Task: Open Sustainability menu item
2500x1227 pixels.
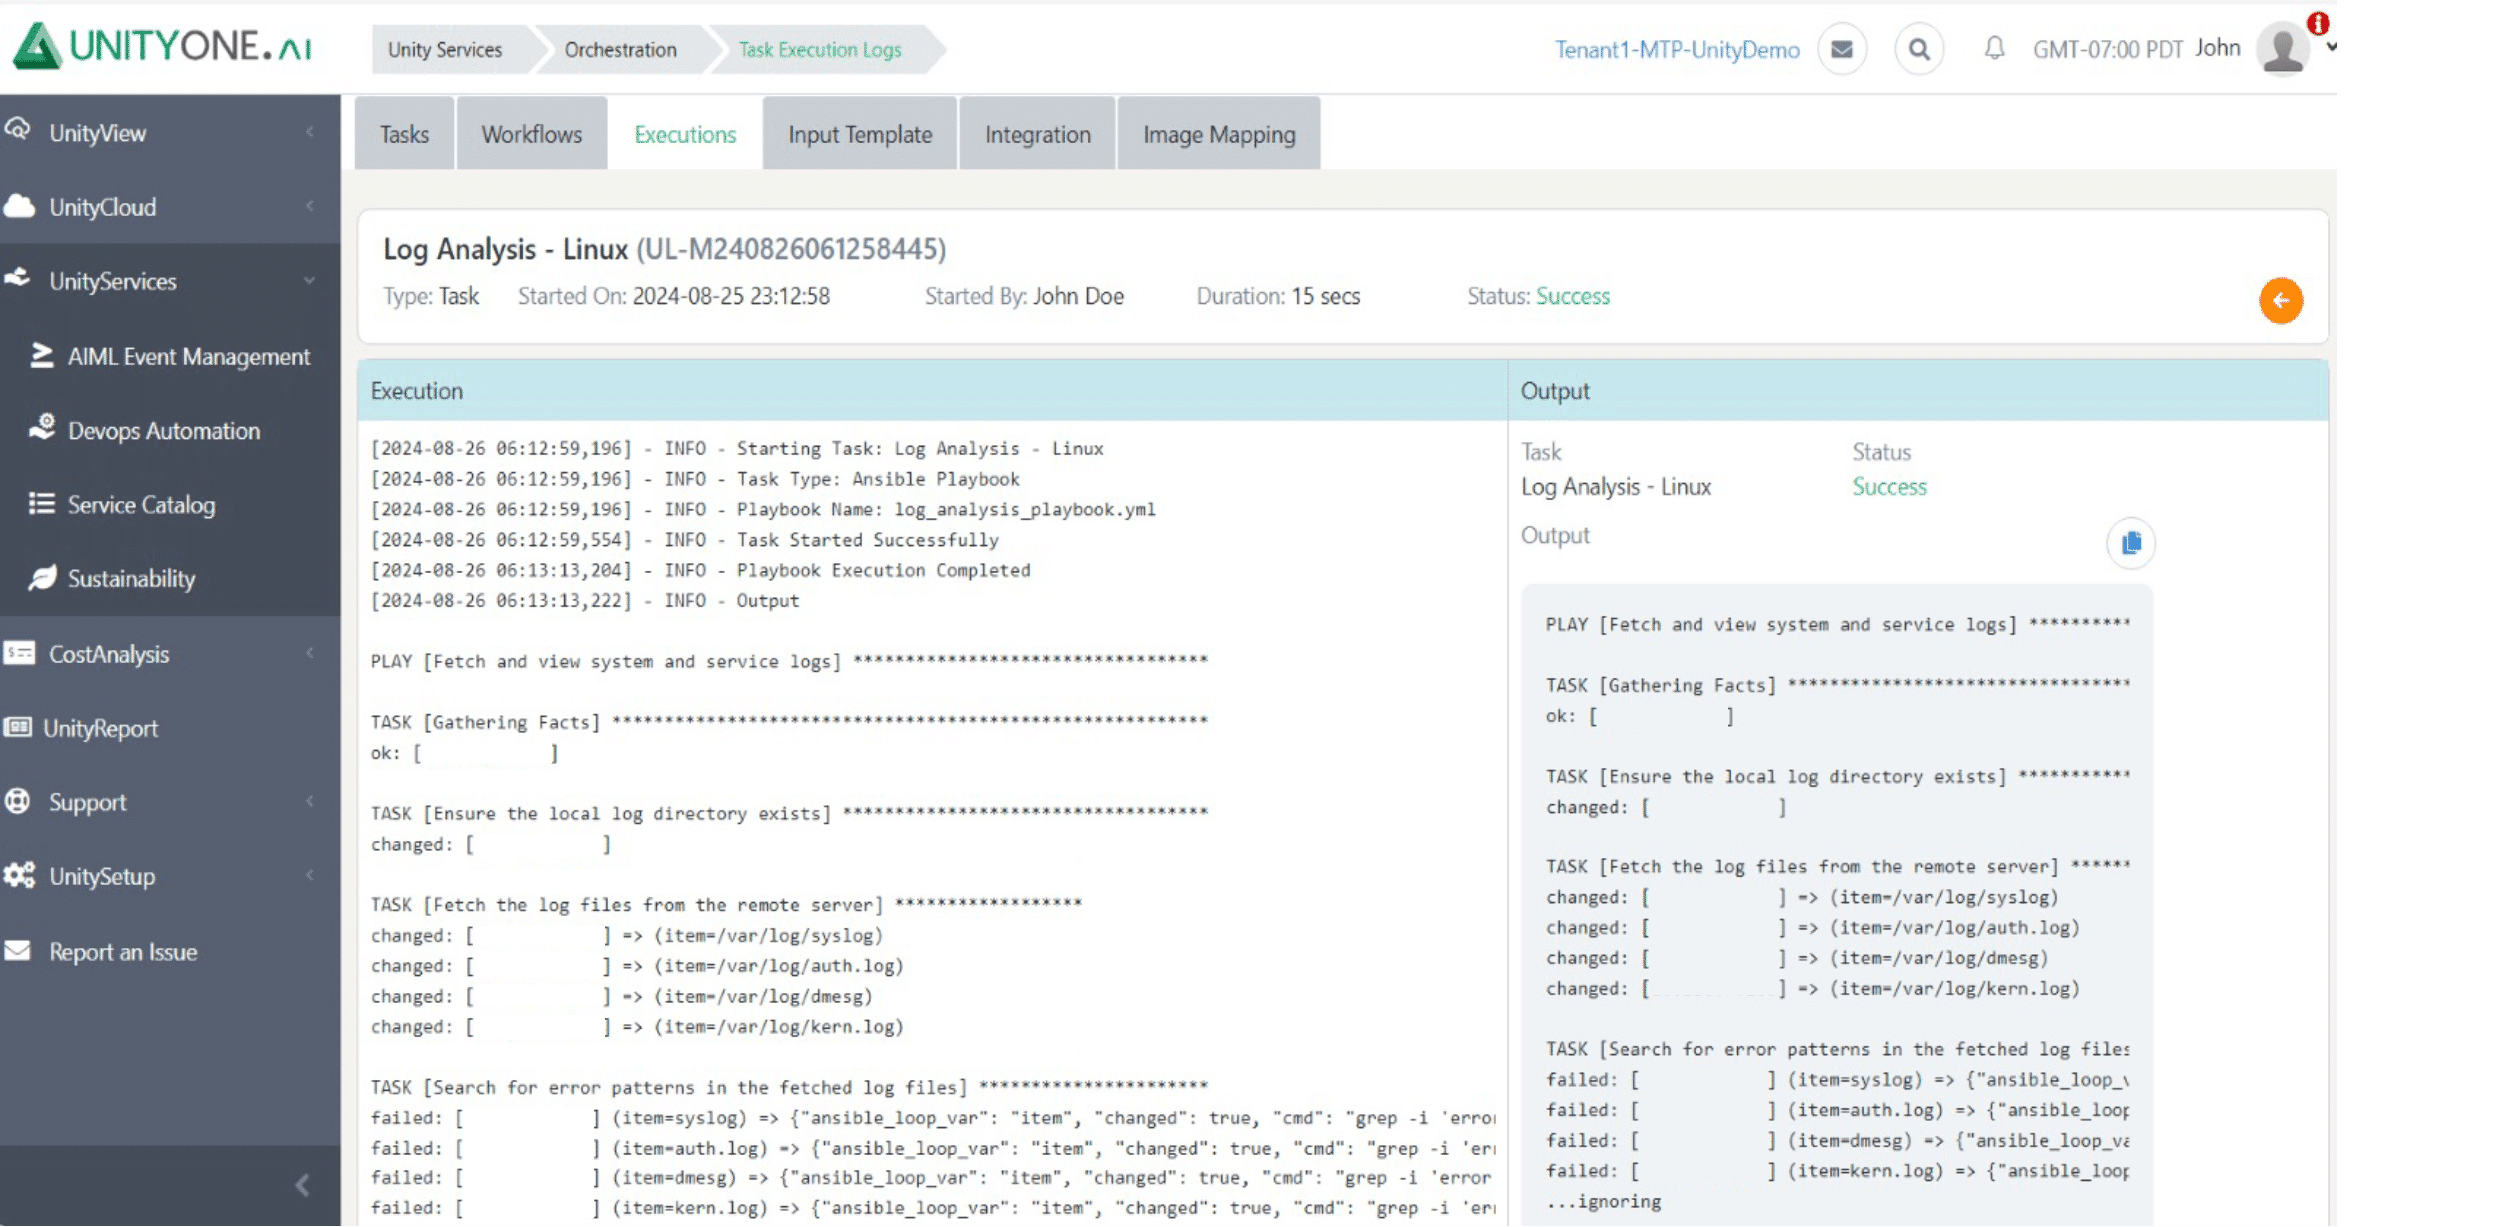Action: 131,578
